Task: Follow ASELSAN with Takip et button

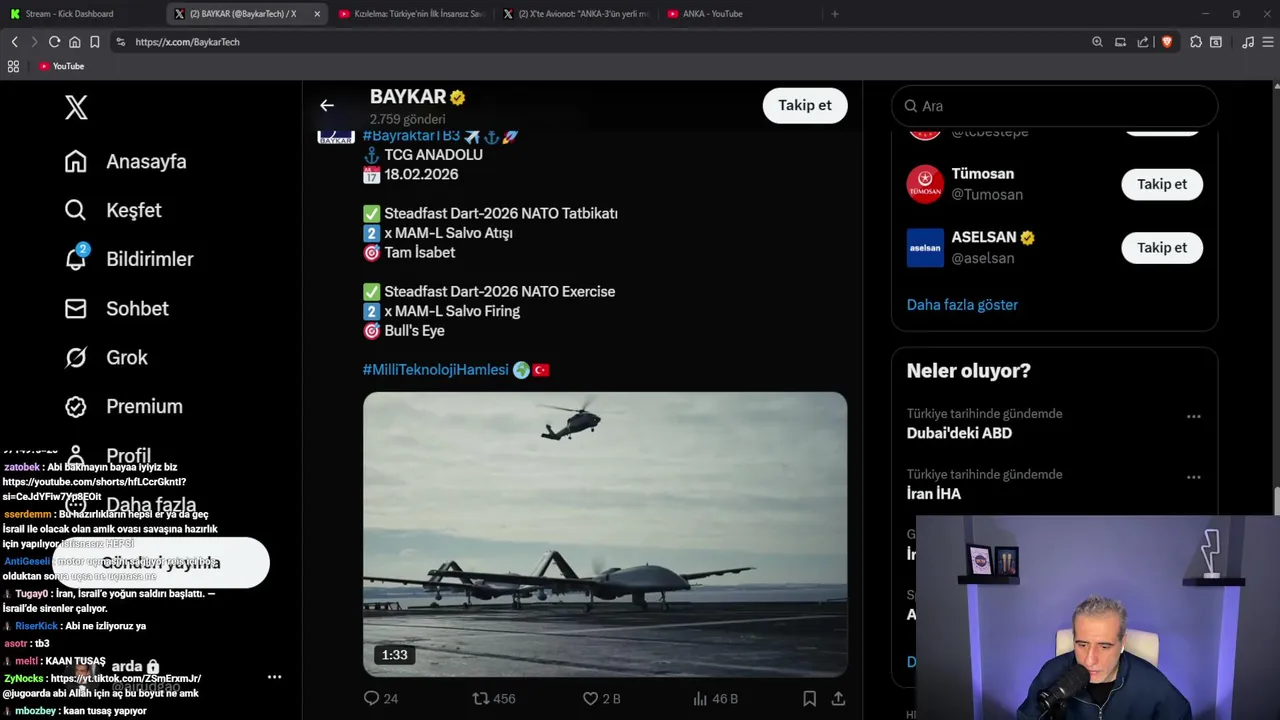Action: (x=1162, y=247)
